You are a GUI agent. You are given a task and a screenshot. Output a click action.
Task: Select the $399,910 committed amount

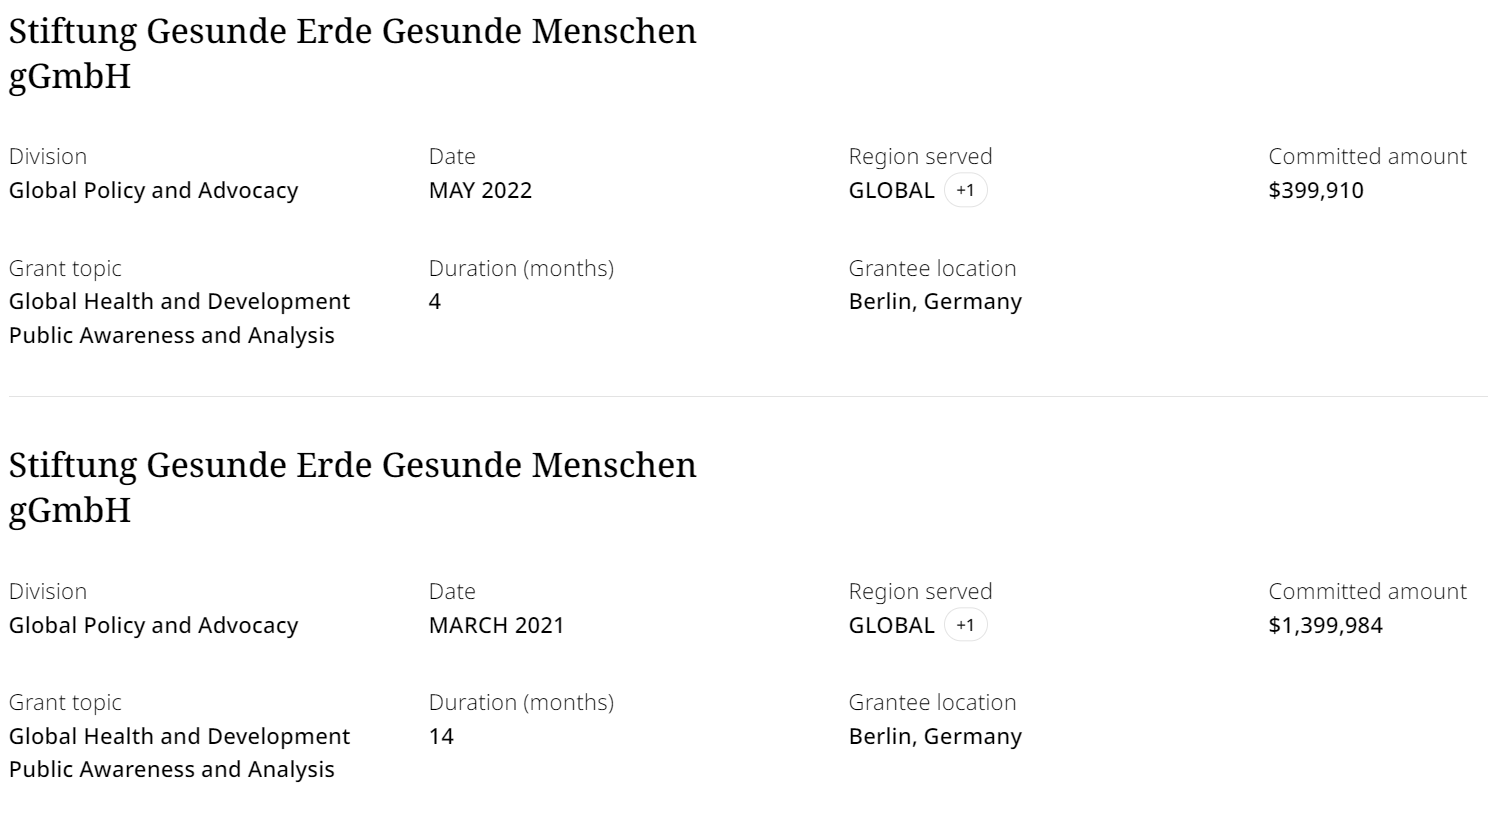tap(1315, 190)
